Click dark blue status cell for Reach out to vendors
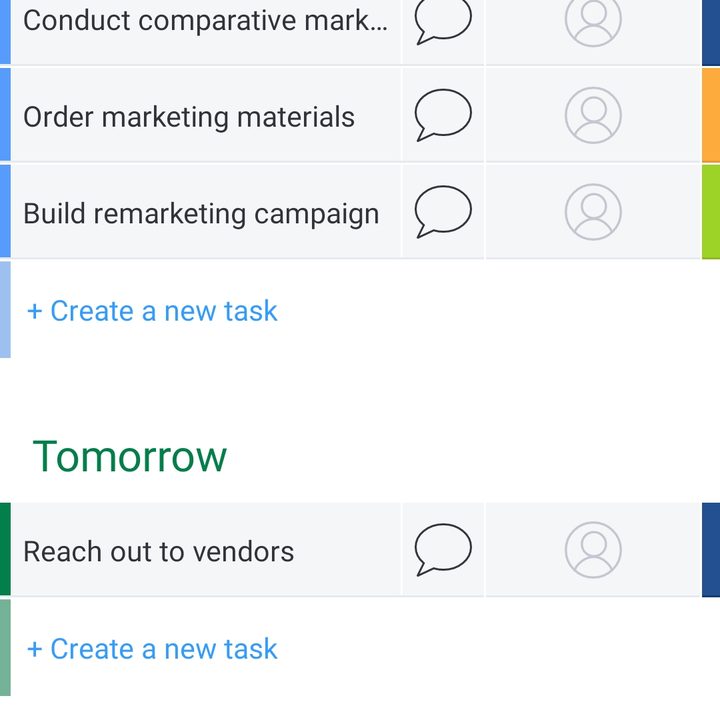 tap(711, 550)
